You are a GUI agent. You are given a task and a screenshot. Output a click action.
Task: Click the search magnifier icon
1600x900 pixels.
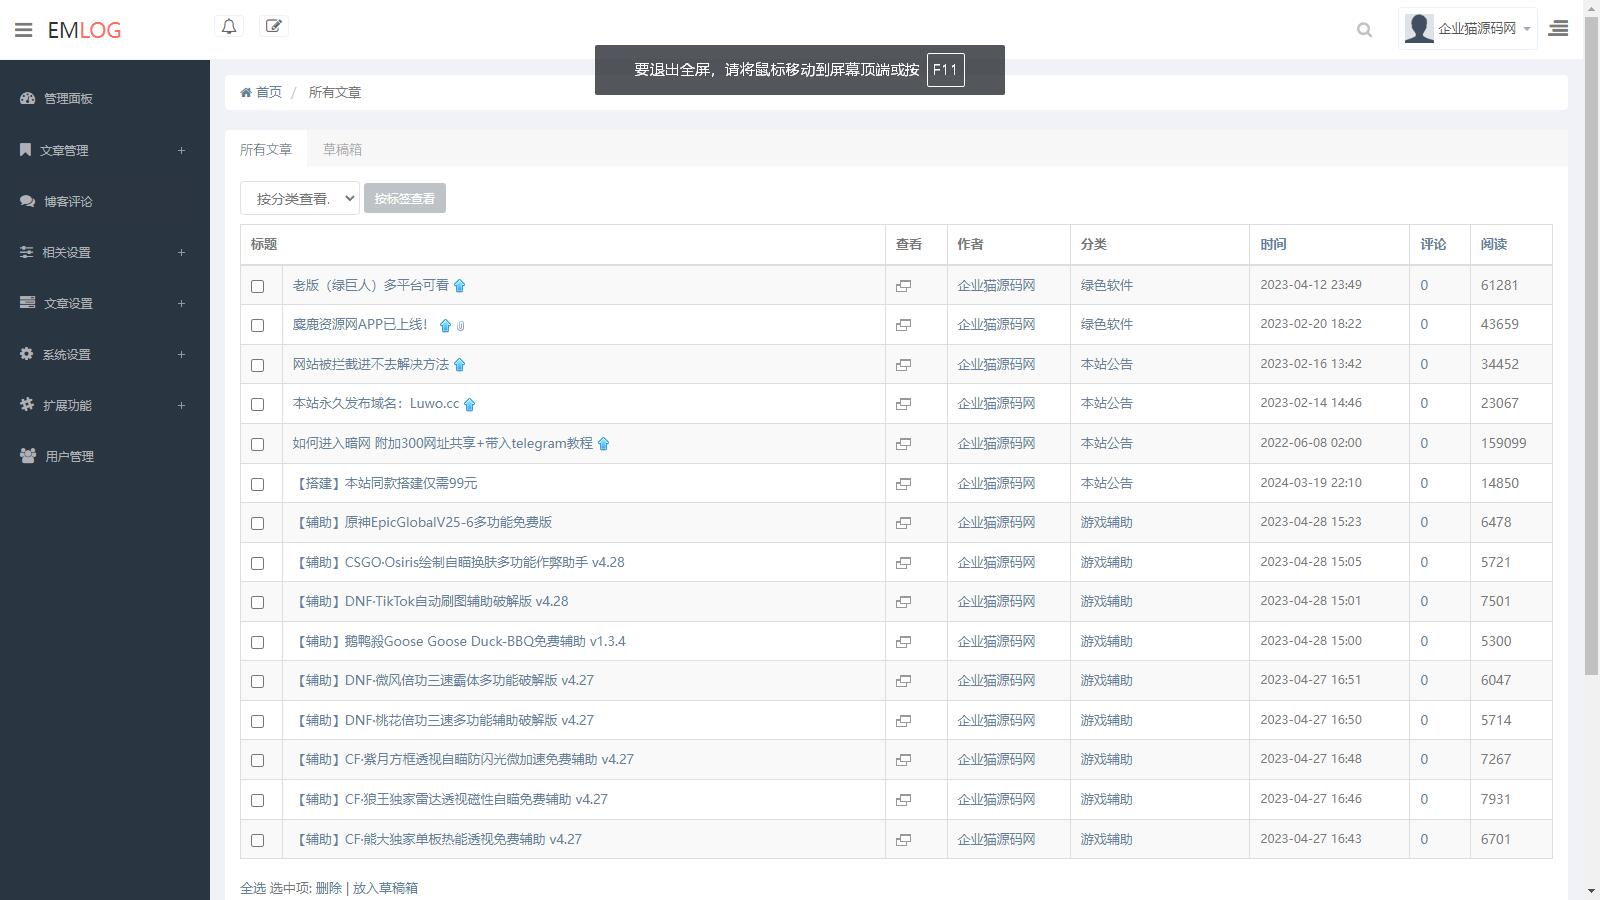pos(1364,30)
